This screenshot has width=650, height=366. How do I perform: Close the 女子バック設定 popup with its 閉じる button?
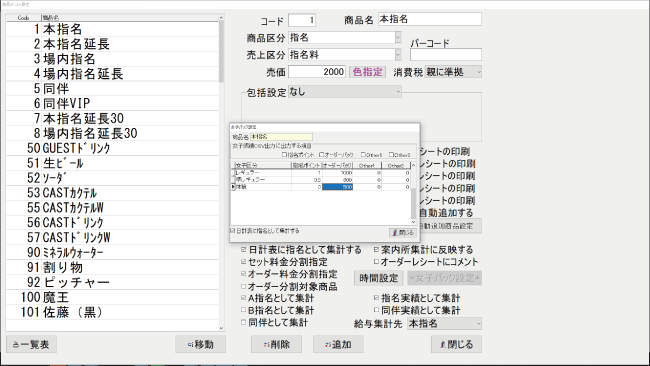coord(403,233)
